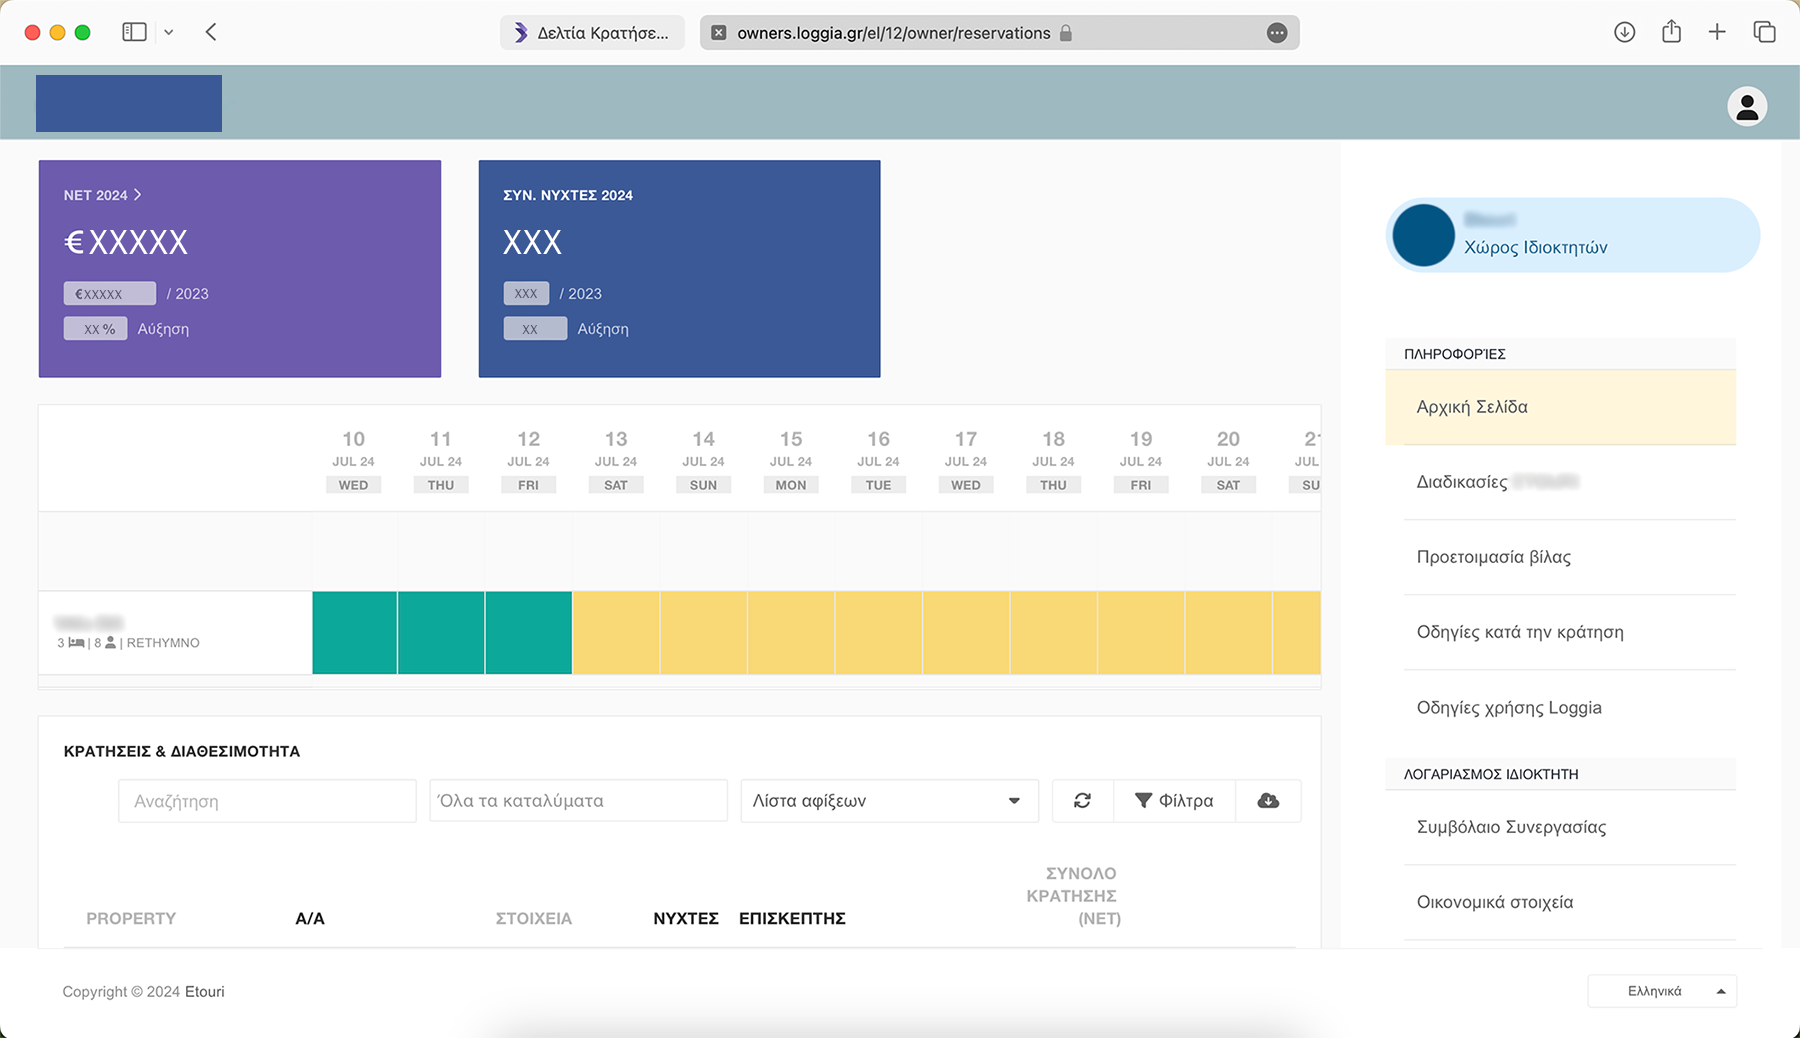Click the PROPERTY column header
This screenshot has height=1038, width=1800.
[131, 918]
